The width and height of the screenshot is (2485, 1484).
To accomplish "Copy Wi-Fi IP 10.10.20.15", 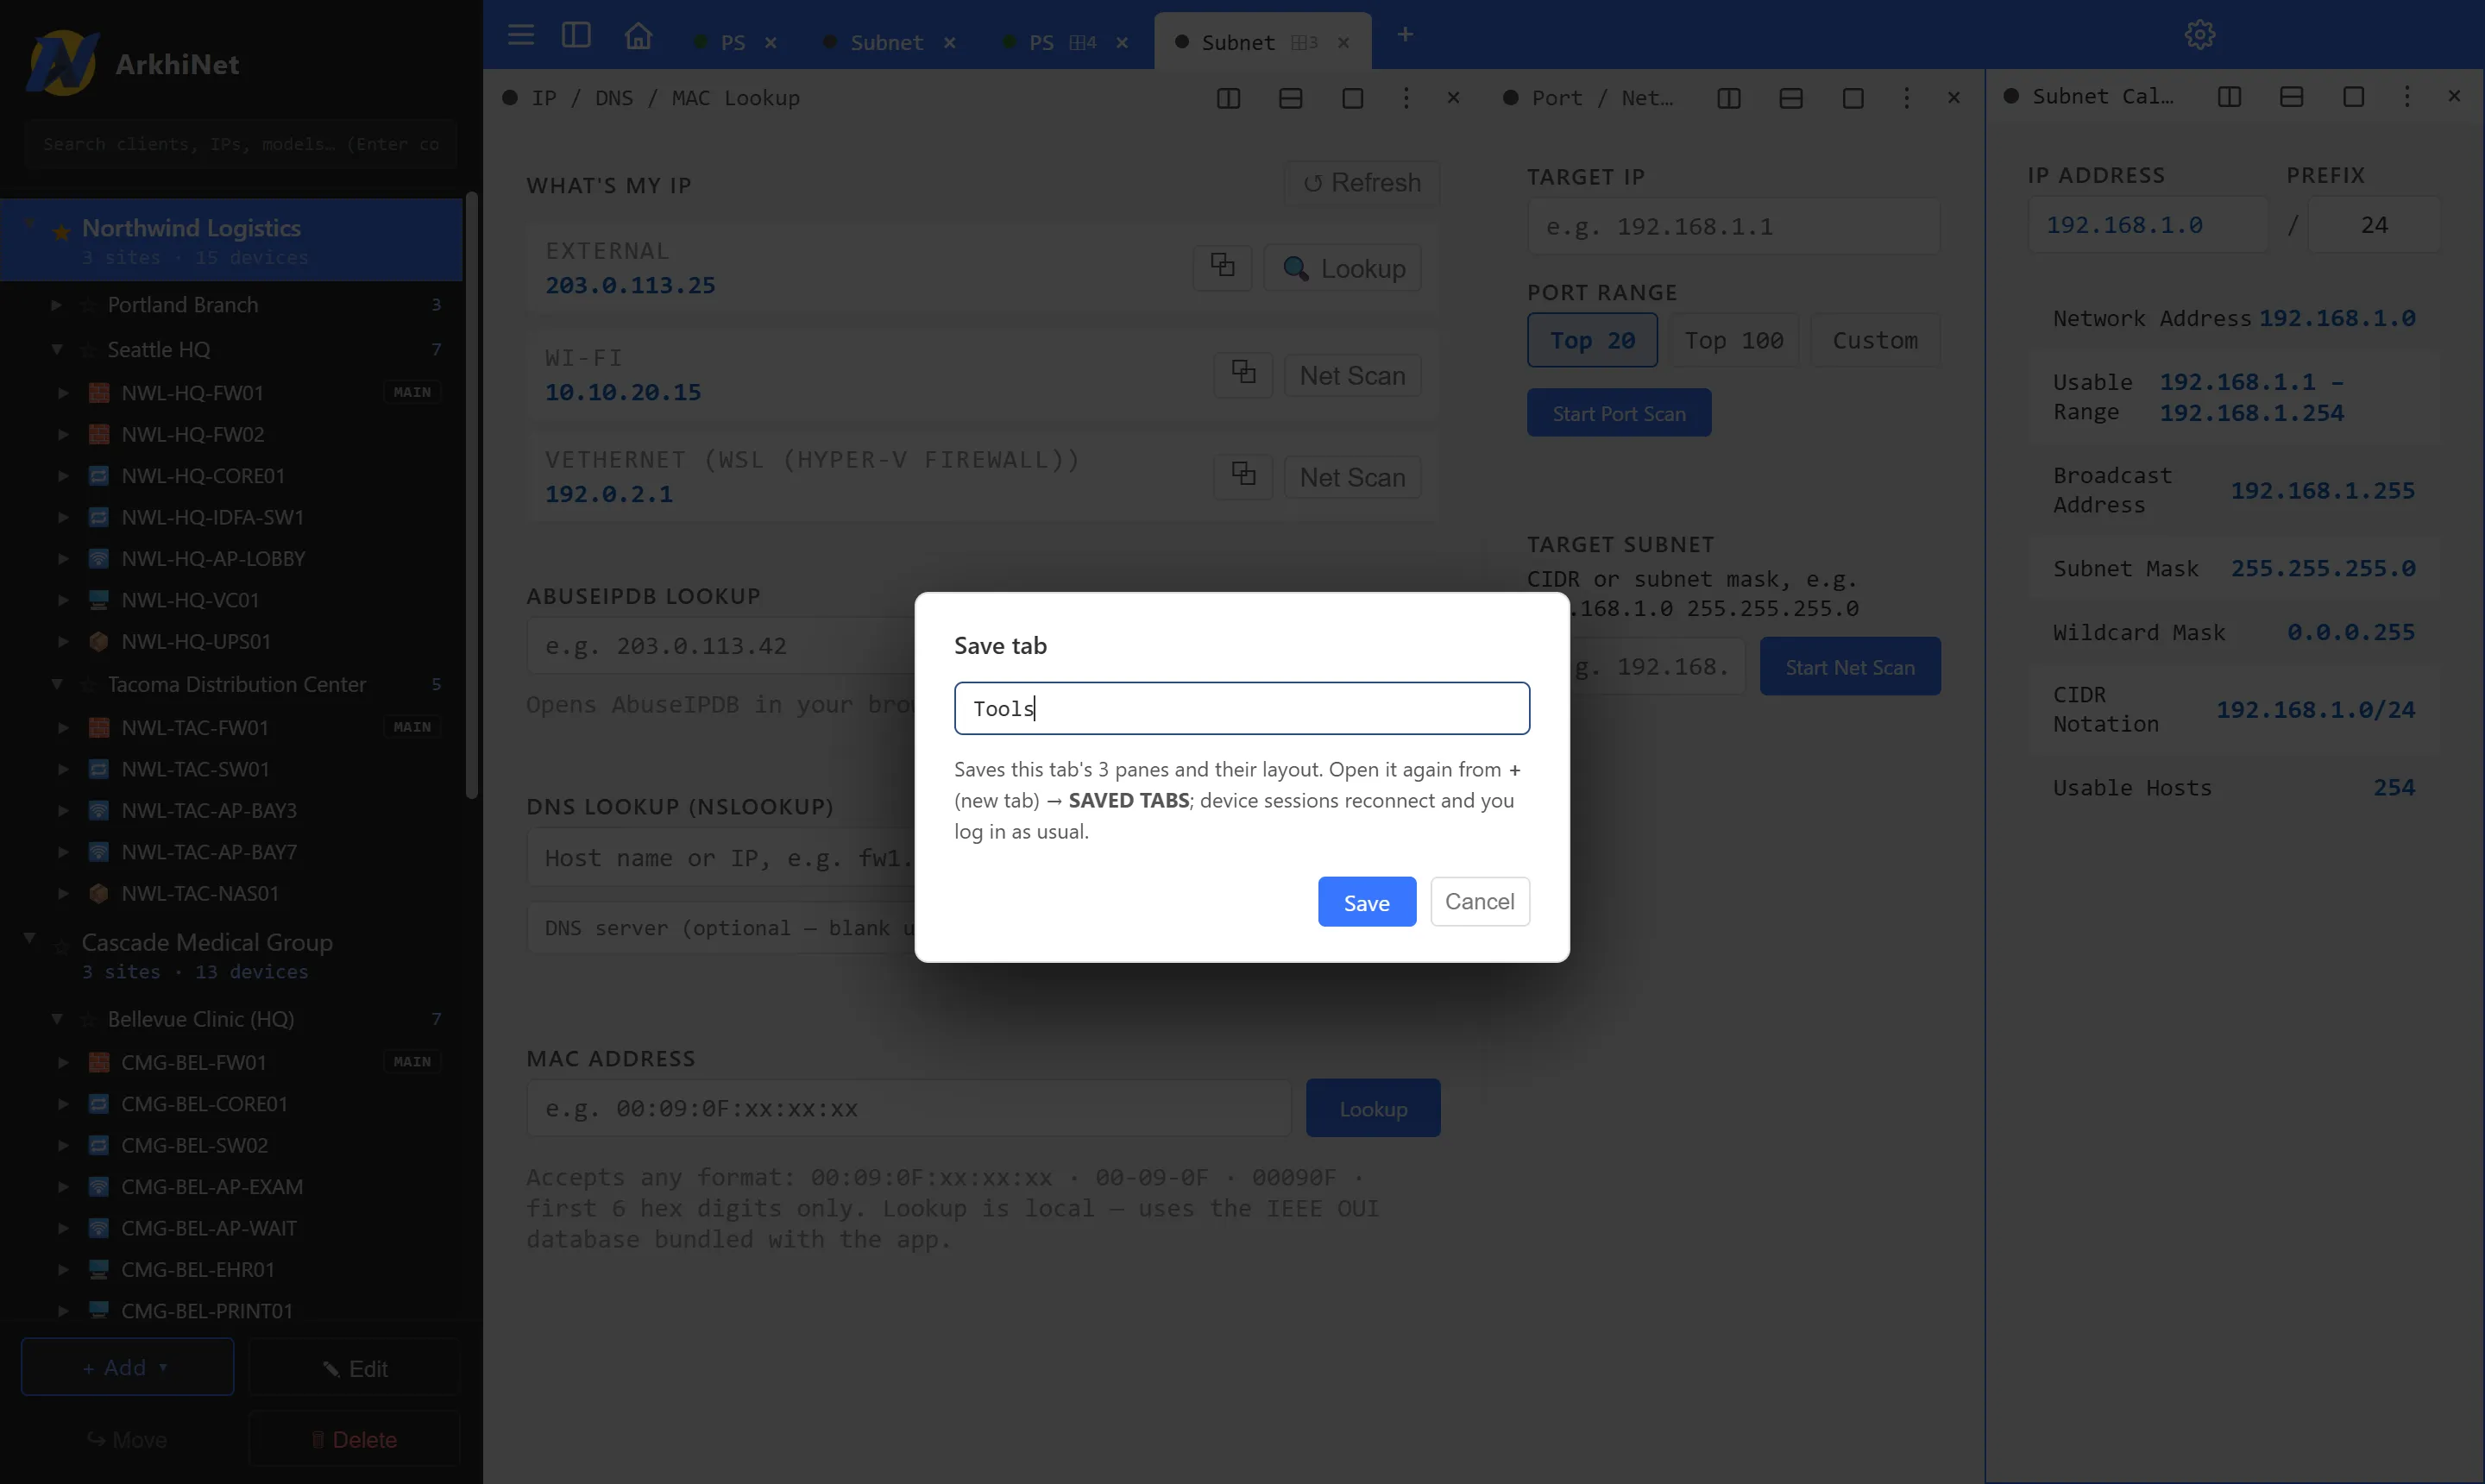I will tap(1243, 374).
